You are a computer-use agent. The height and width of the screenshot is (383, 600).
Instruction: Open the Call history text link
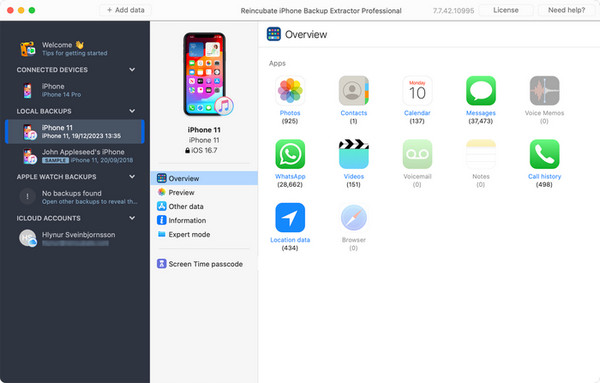point(544,176)
